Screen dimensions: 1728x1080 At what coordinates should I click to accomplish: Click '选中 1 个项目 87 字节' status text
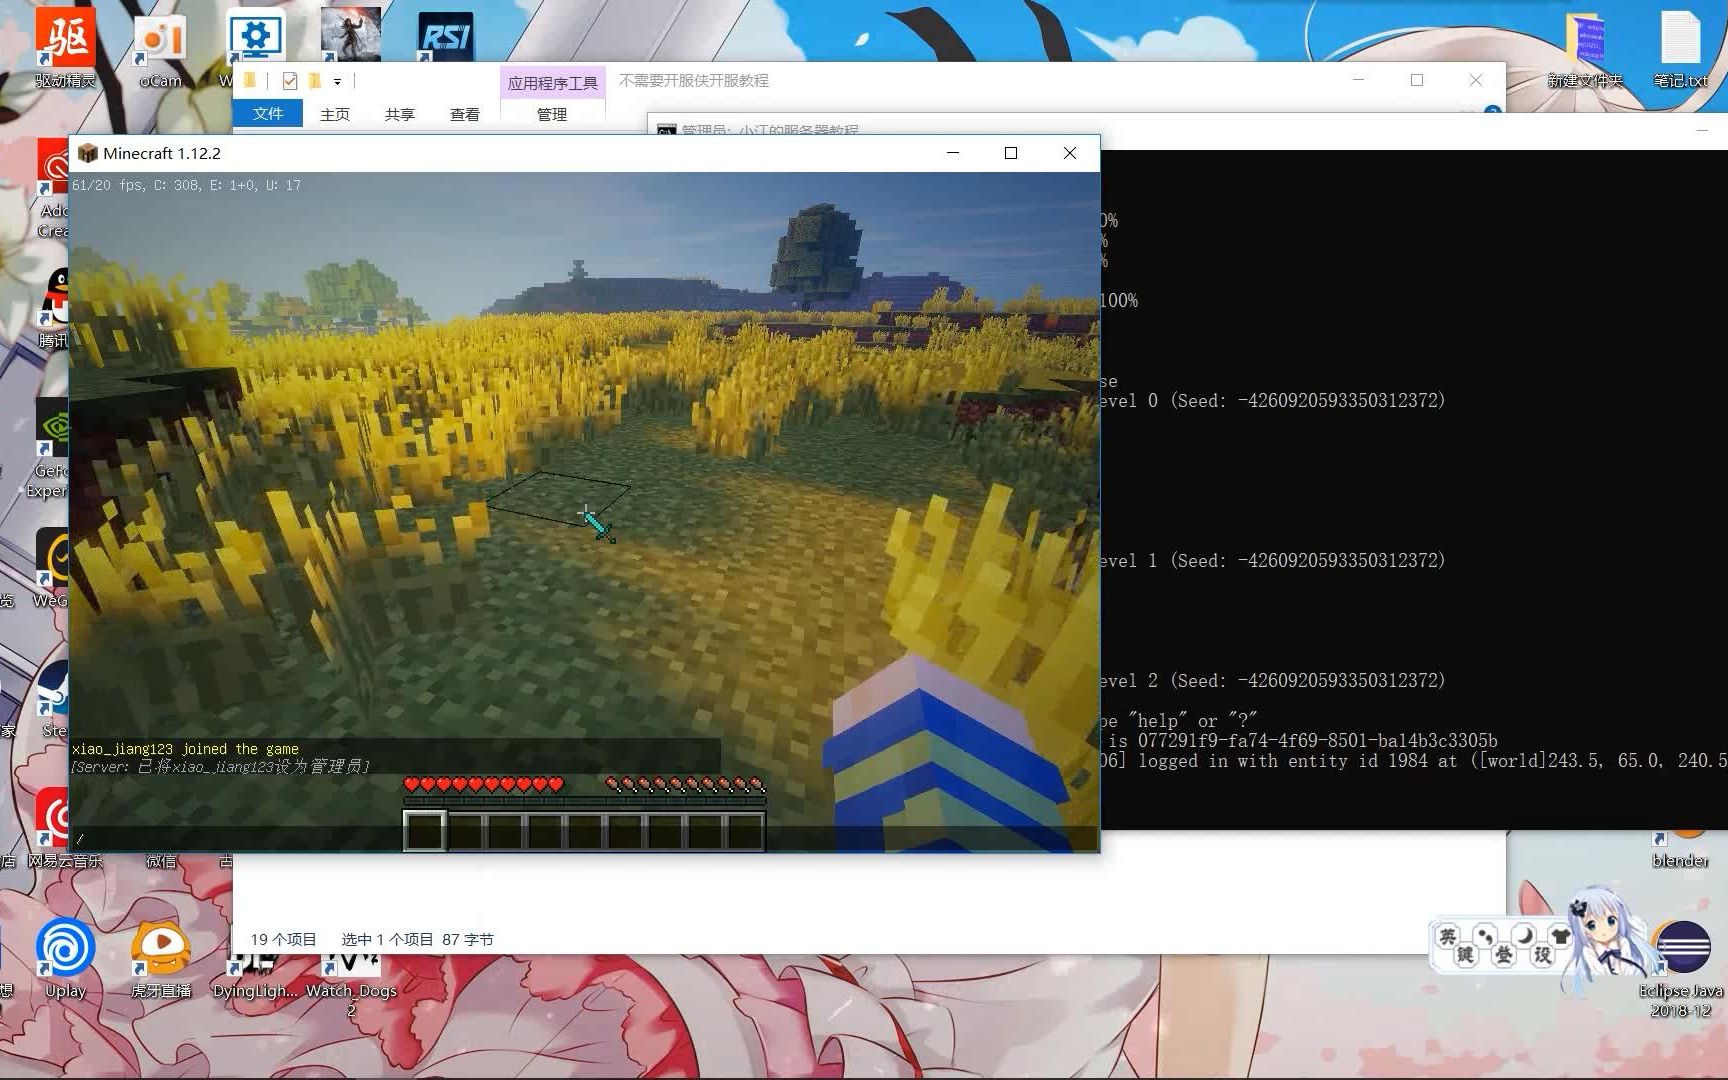click(x=417, y=940)
